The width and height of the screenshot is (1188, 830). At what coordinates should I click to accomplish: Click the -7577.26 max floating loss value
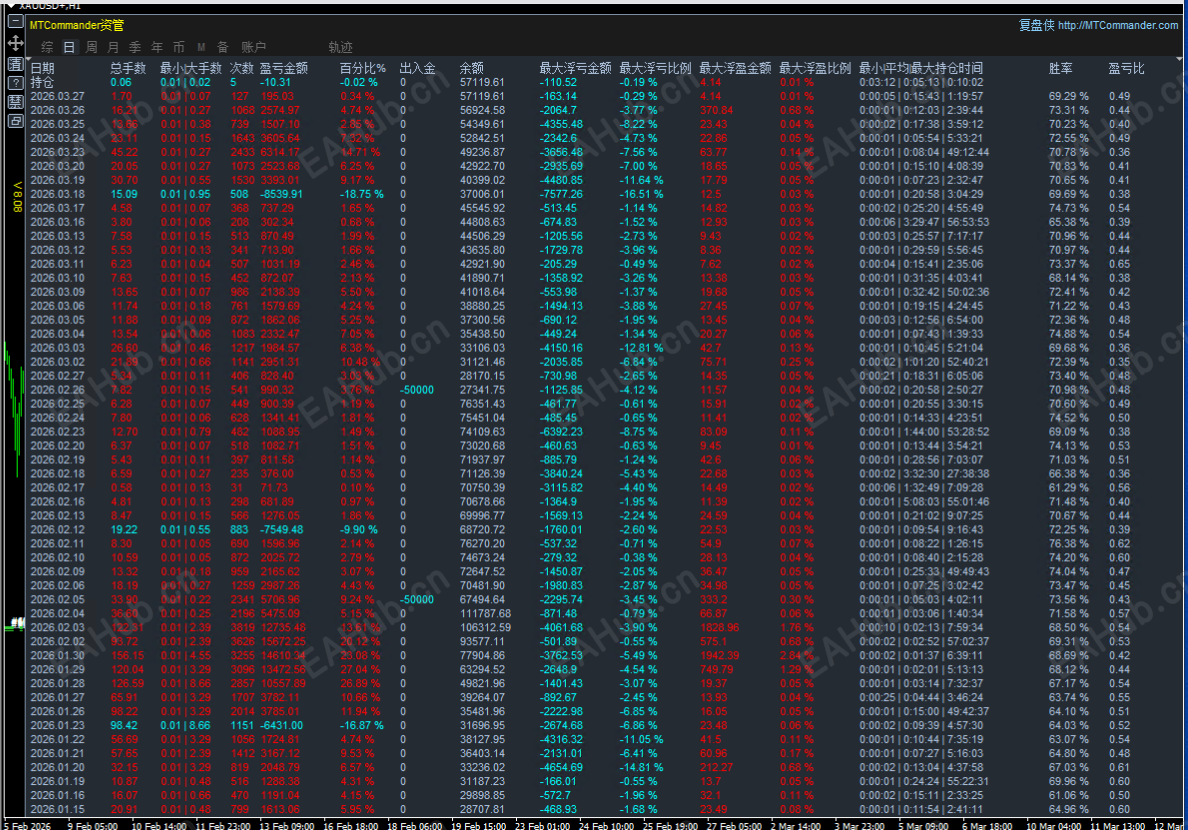point(561,194)
